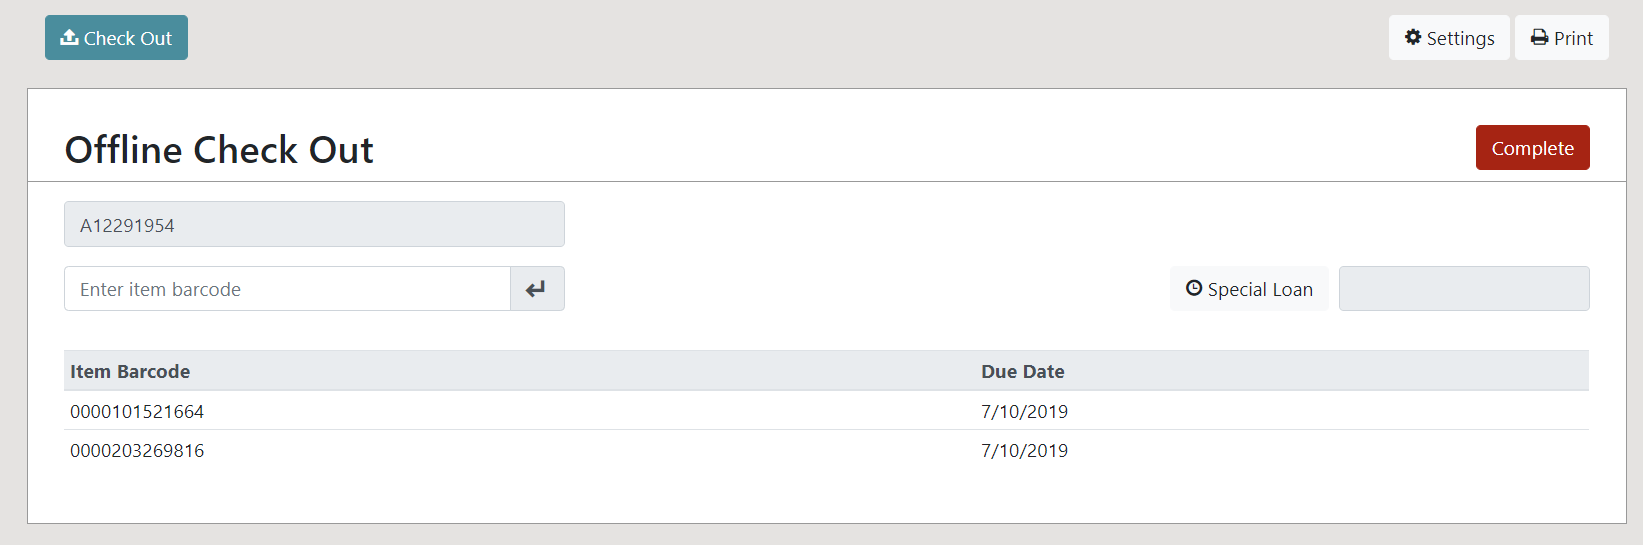Open the Settings button
The image size is (1643, 545).
point(1449,38)
